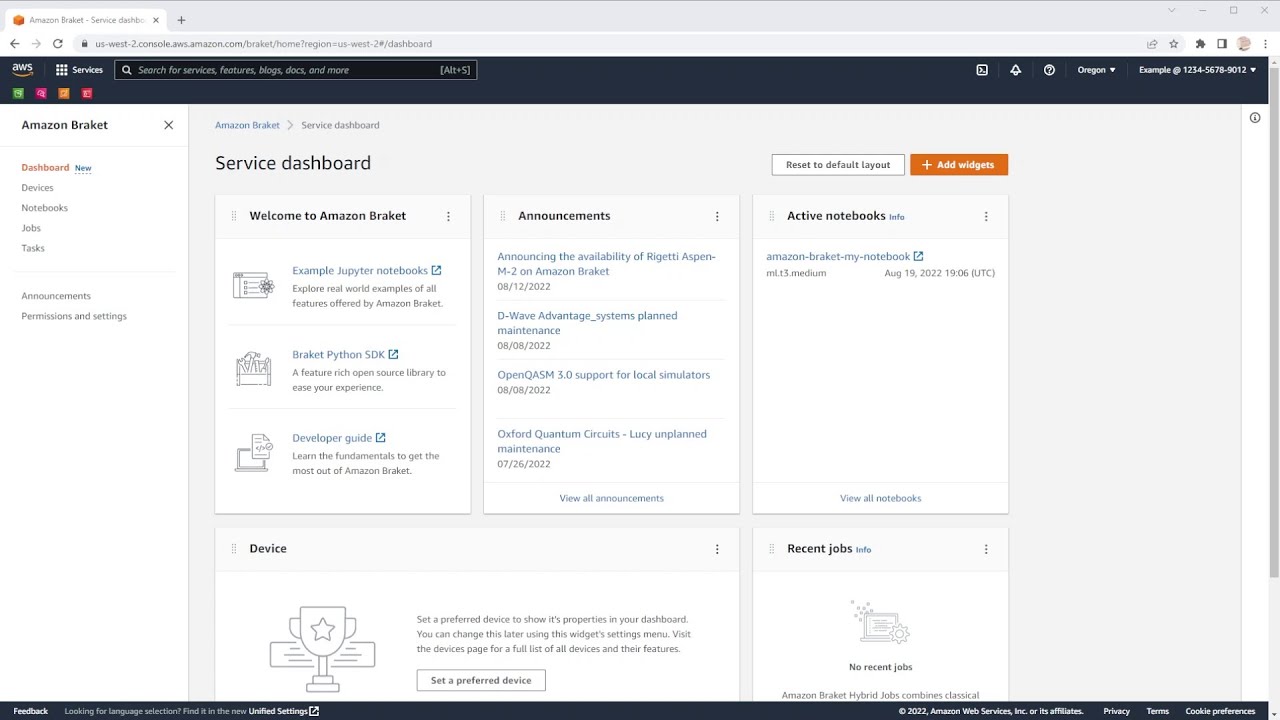Open amazon-braket-my-notebook link
The height and width of the screenshot is (720, 1280).
coord(844,257)
